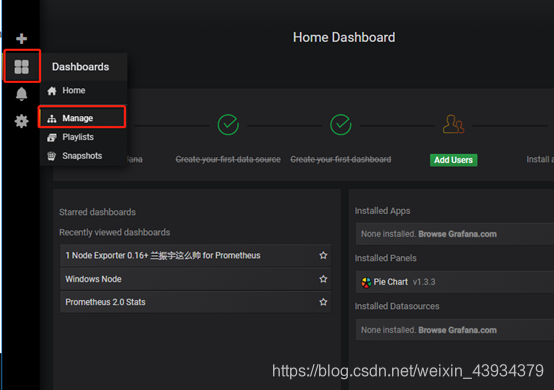Click the Installed Panels heading
The width and height of the screenshot is (554, 390).
pyautogui.click(x=385, y=258)
